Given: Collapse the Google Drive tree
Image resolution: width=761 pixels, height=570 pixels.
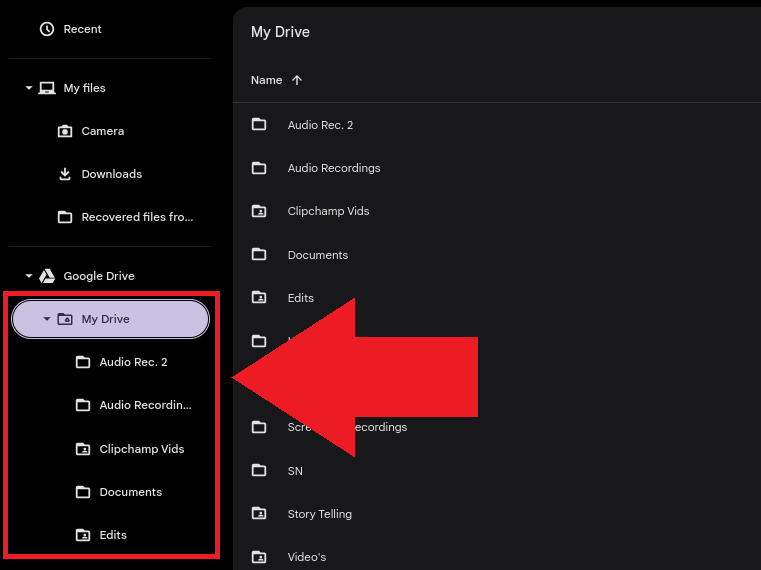Looking at the screenshot, I should [x=29, y=276].
